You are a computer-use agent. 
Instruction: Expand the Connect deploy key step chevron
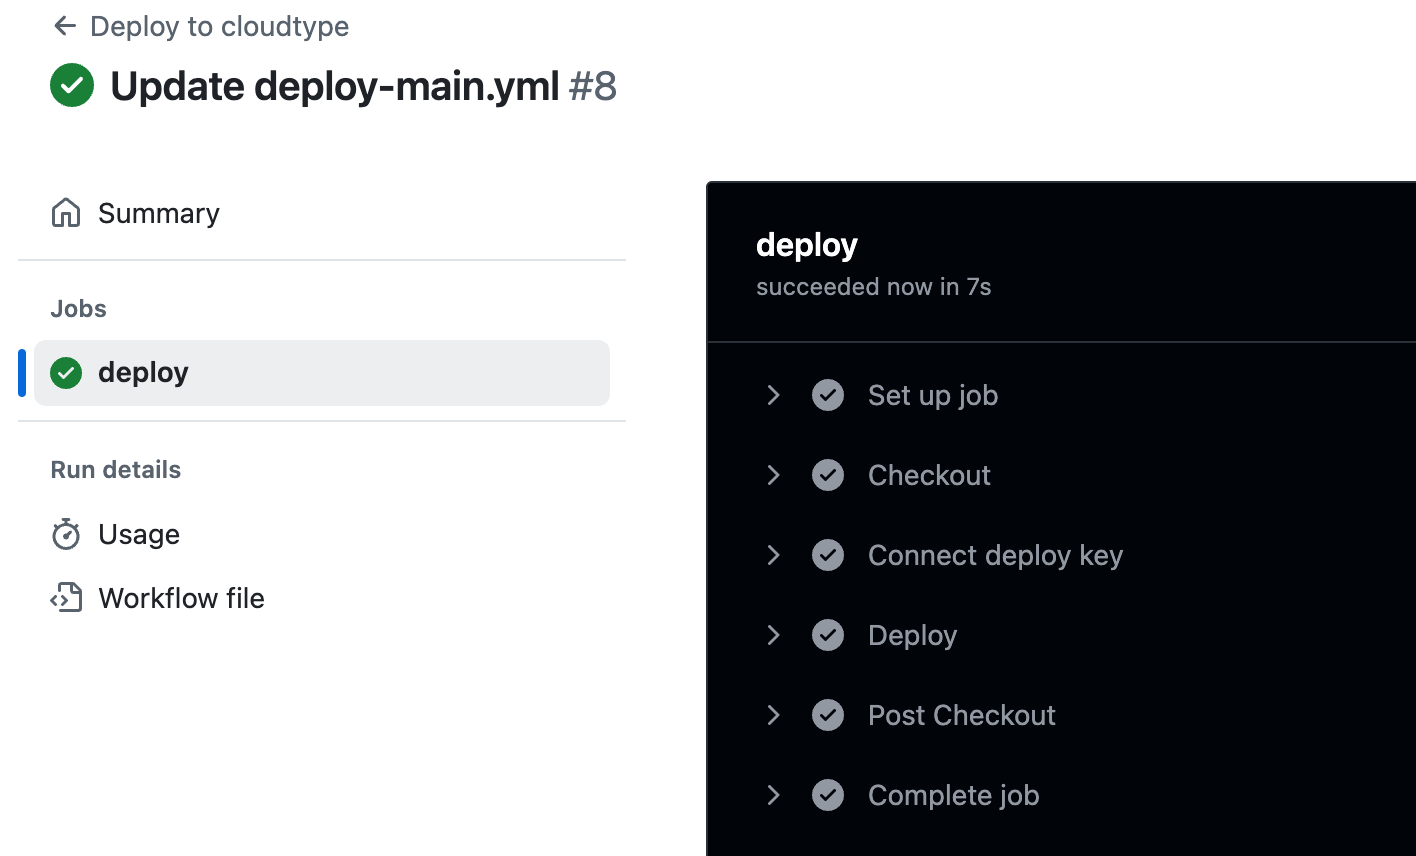tap(773, 555)
